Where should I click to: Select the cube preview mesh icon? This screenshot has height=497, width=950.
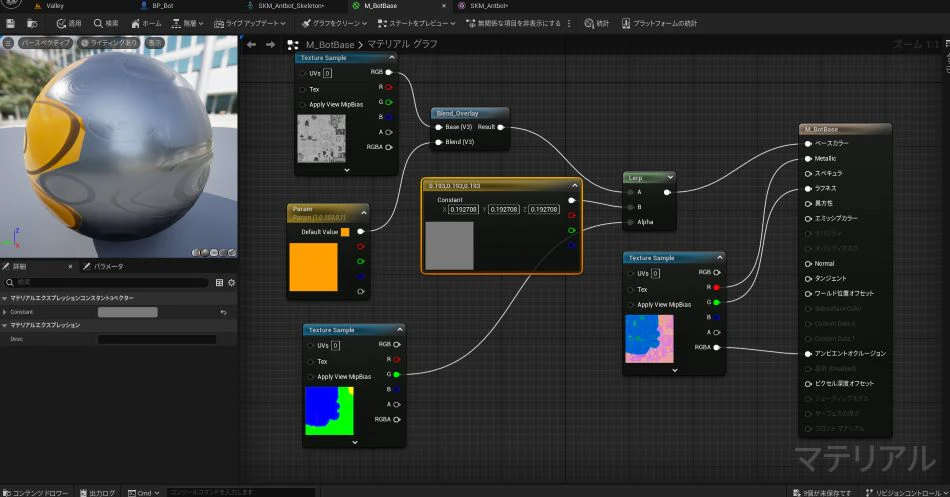[x=223, y=252]
